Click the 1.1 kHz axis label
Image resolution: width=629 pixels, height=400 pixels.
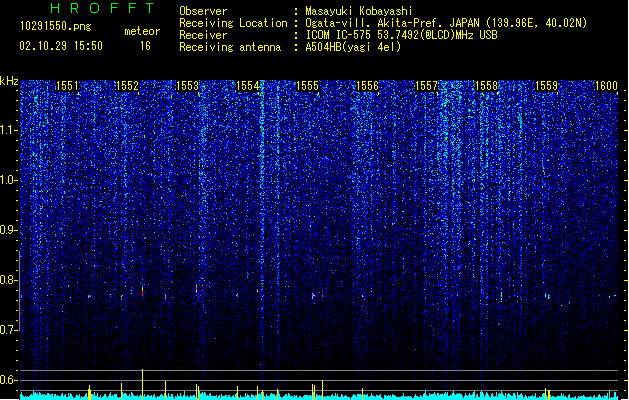(8, 131)
